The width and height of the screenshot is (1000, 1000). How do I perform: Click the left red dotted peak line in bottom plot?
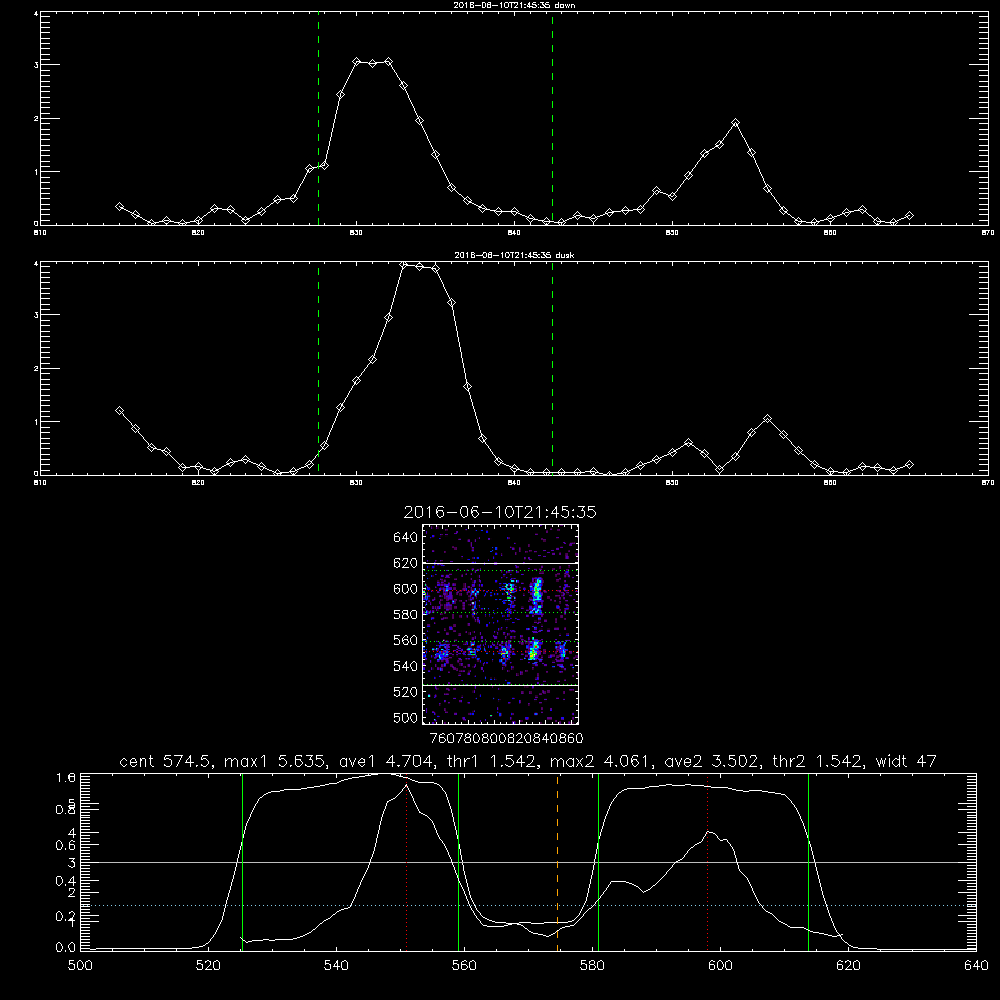tap(406, 862)
